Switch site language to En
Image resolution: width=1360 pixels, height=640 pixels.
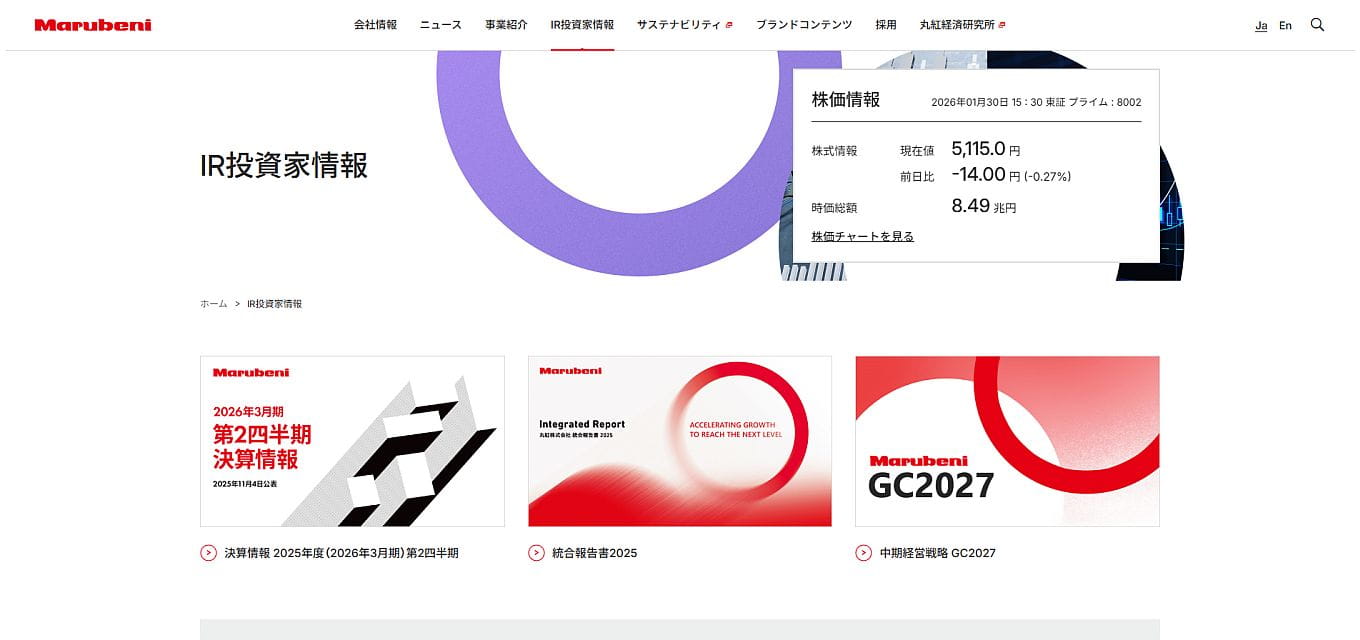pyautogui.click(x=1286, y=25)
